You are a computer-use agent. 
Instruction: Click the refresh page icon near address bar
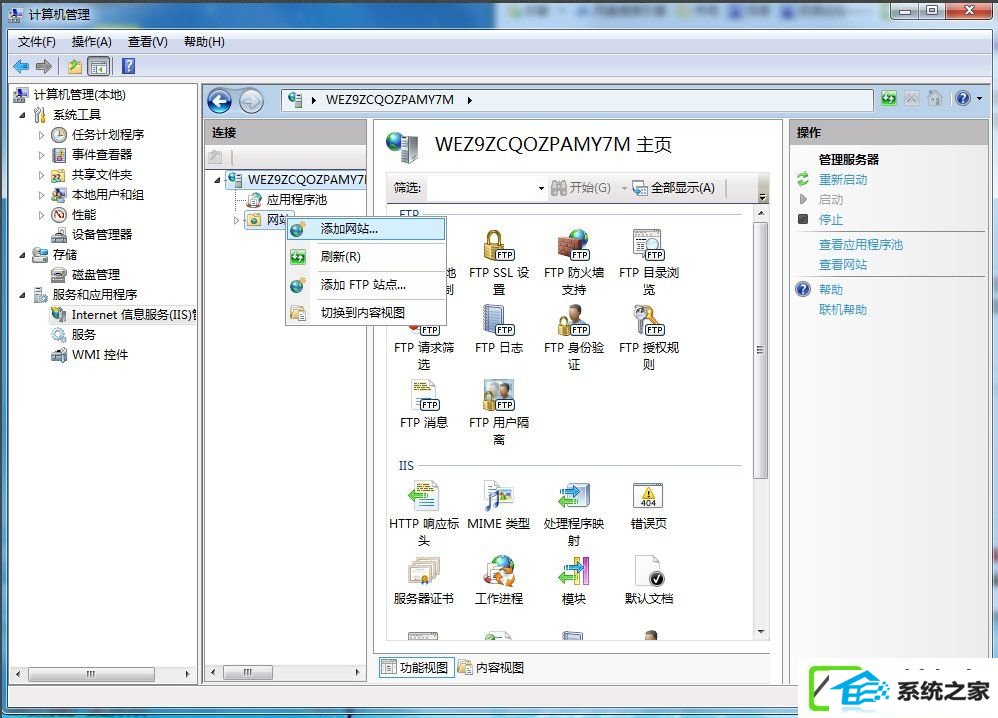[889, 99]
